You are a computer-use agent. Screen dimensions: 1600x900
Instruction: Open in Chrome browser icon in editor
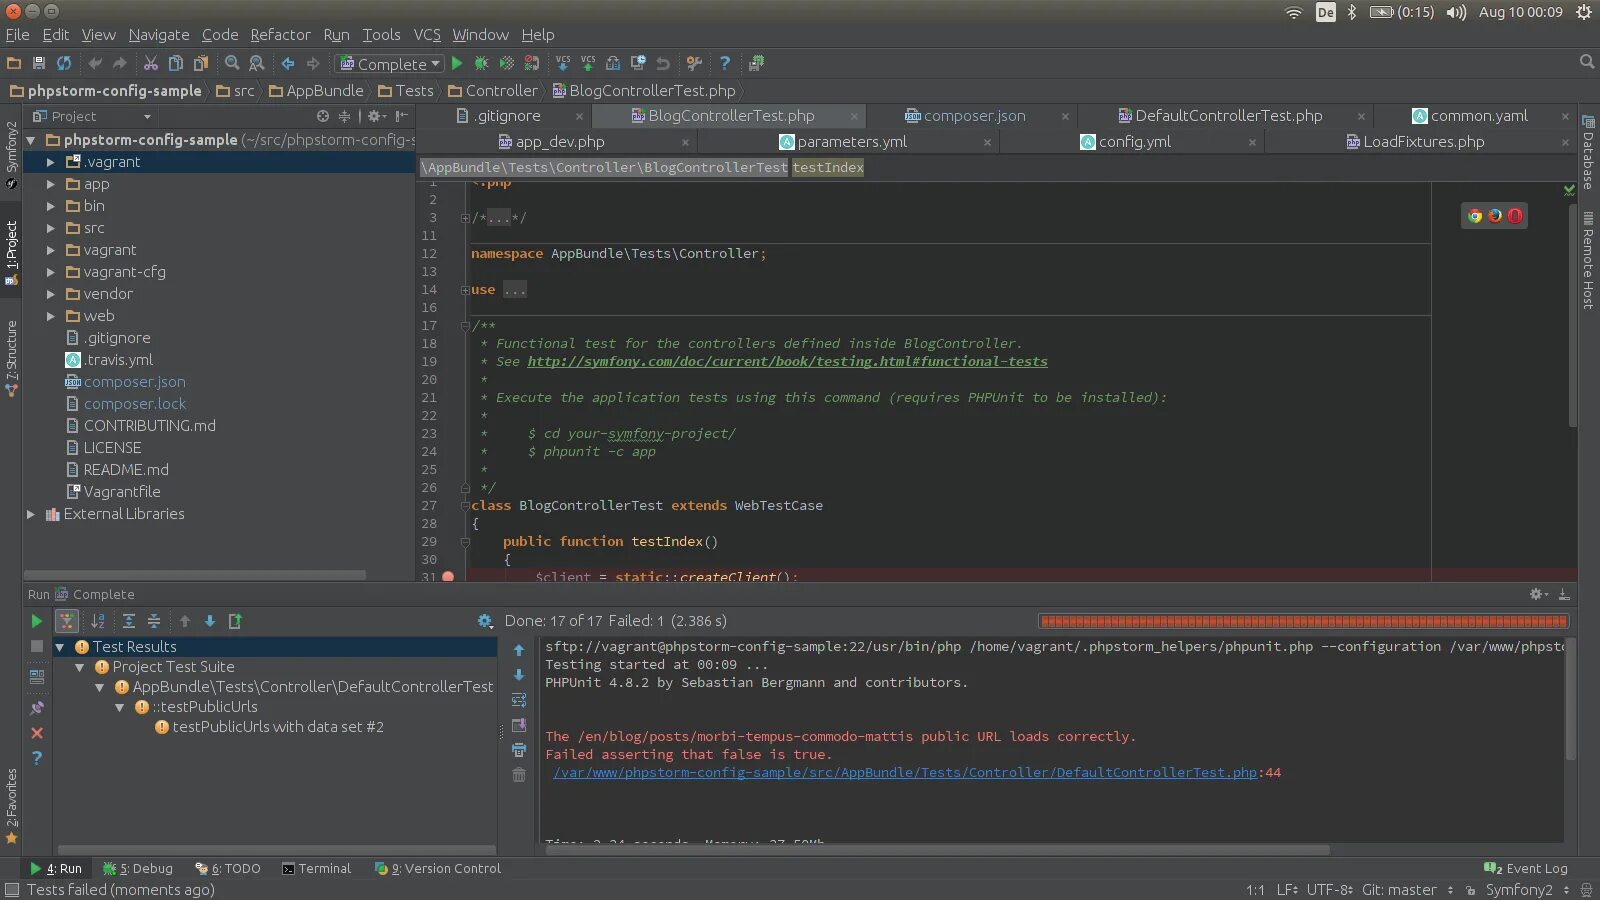point(1474,216)
